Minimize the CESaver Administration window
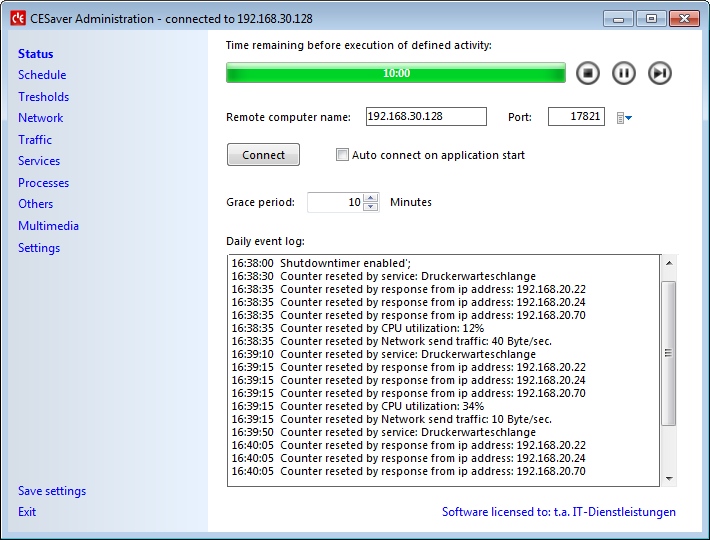The width and height of the screenshot is (710, 540). (x=619, y=19)
